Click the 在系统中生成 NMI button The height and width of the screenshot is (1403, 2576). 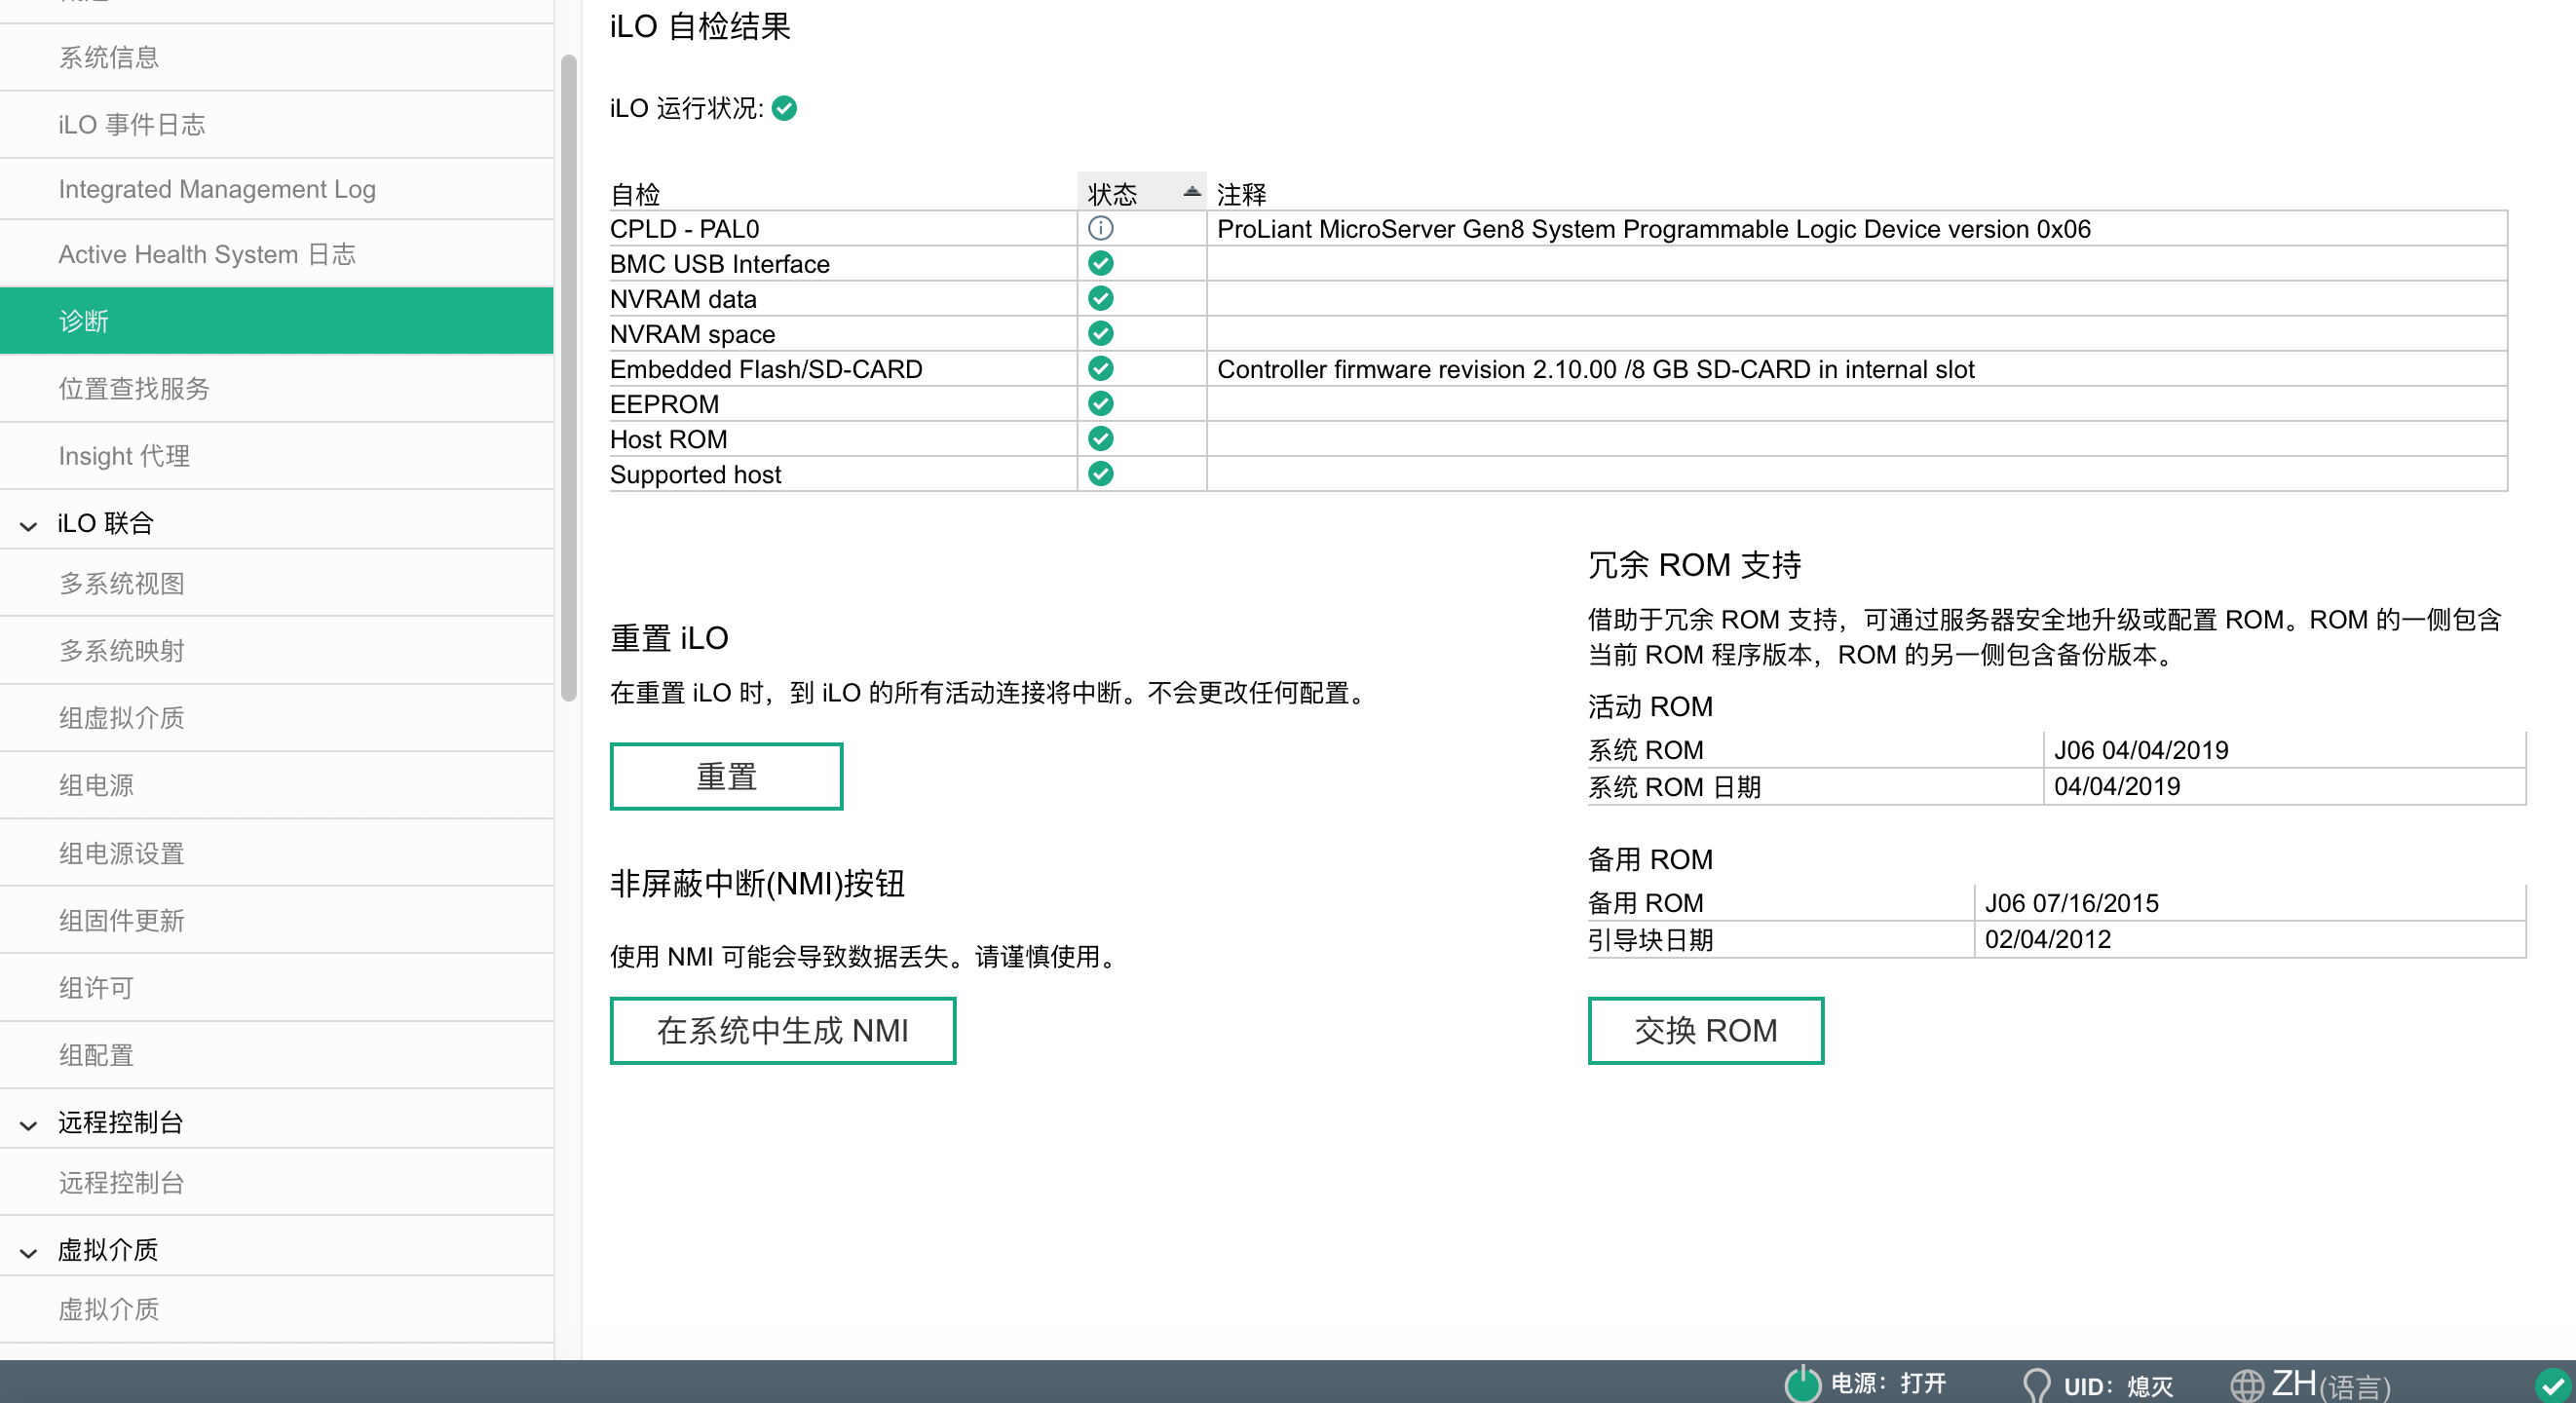pos(783,1030)
